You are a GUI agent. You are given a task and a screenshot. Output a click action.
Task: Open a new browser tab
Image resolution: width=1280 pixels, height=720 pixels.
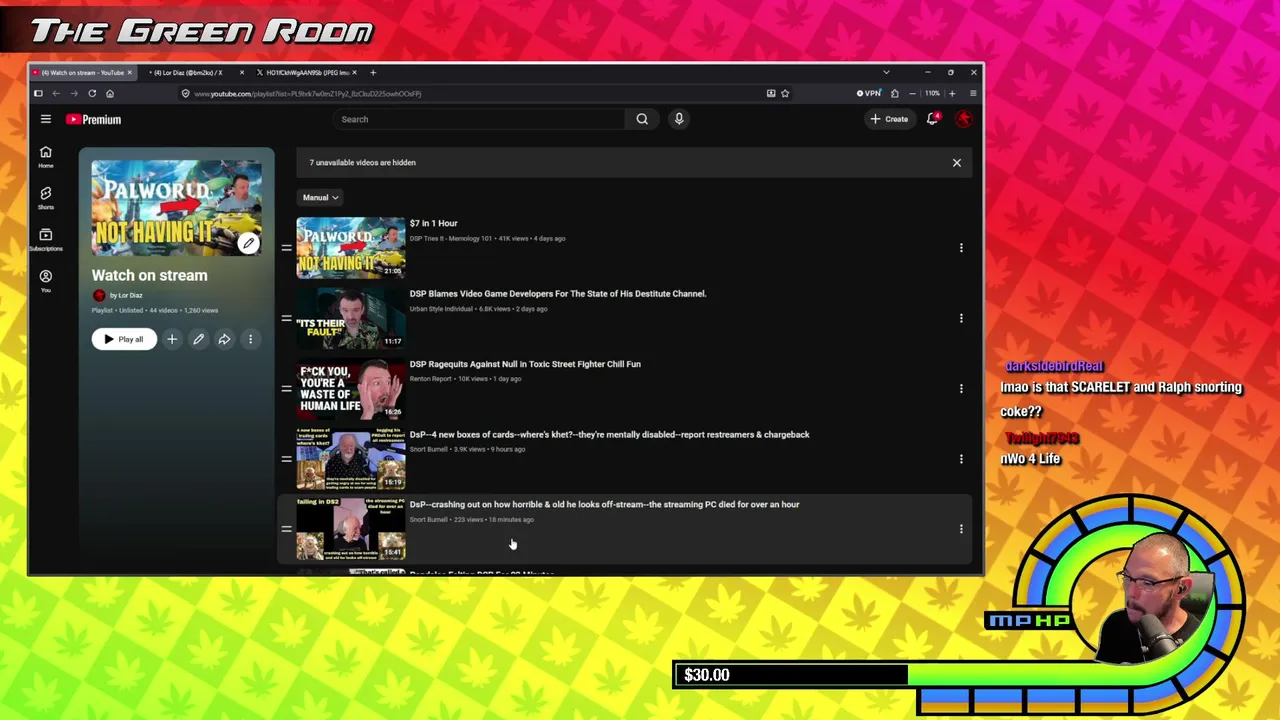pos(373,72)
